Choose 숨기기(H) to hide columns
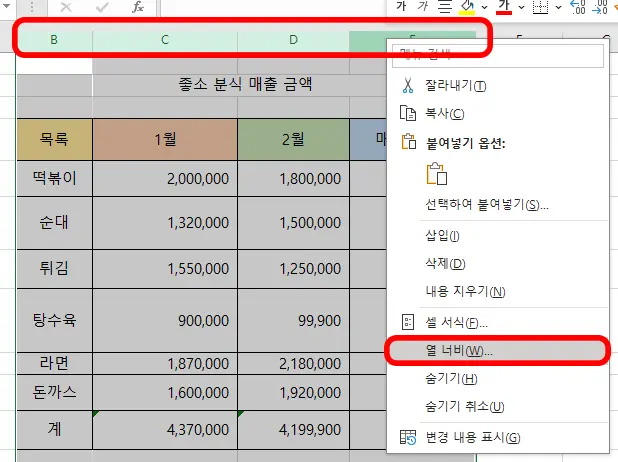This screenshot has width=618, height=462. coord(498,378)
